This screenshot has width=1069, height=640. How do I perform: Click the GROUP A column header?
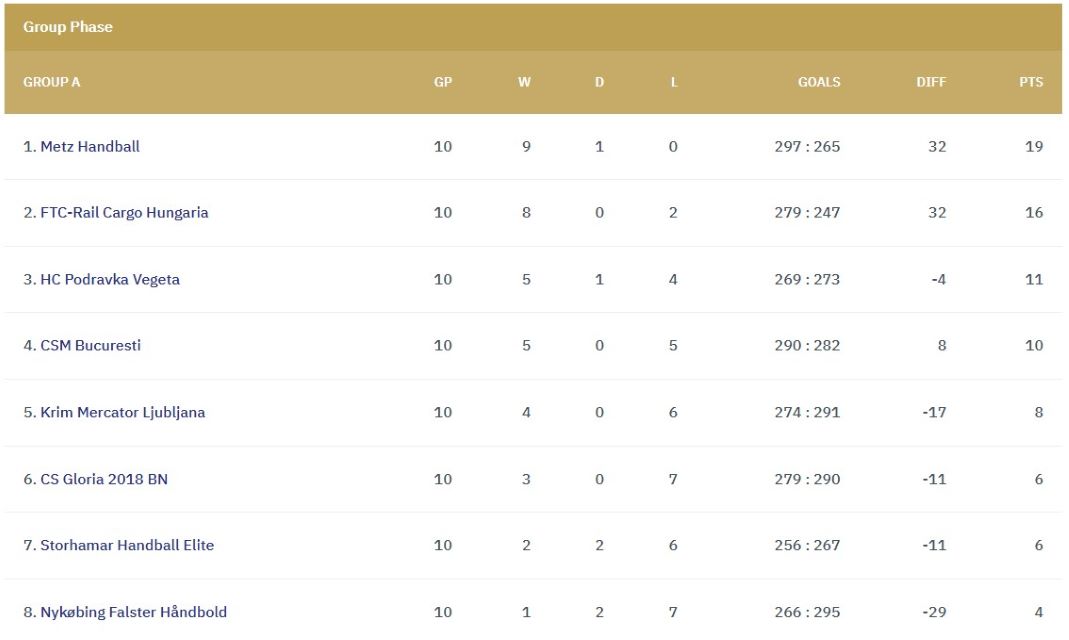(x=52, y=82)
